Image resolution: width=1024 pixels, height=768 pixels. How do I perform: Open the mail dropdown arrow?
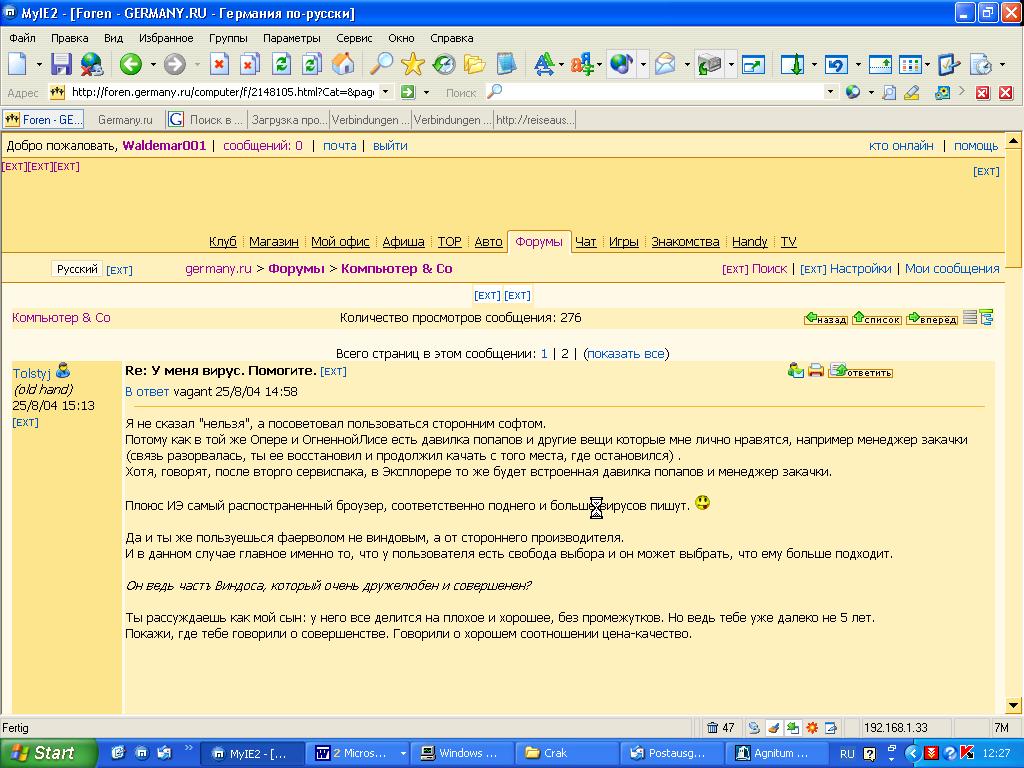click(x=686, y=64)
